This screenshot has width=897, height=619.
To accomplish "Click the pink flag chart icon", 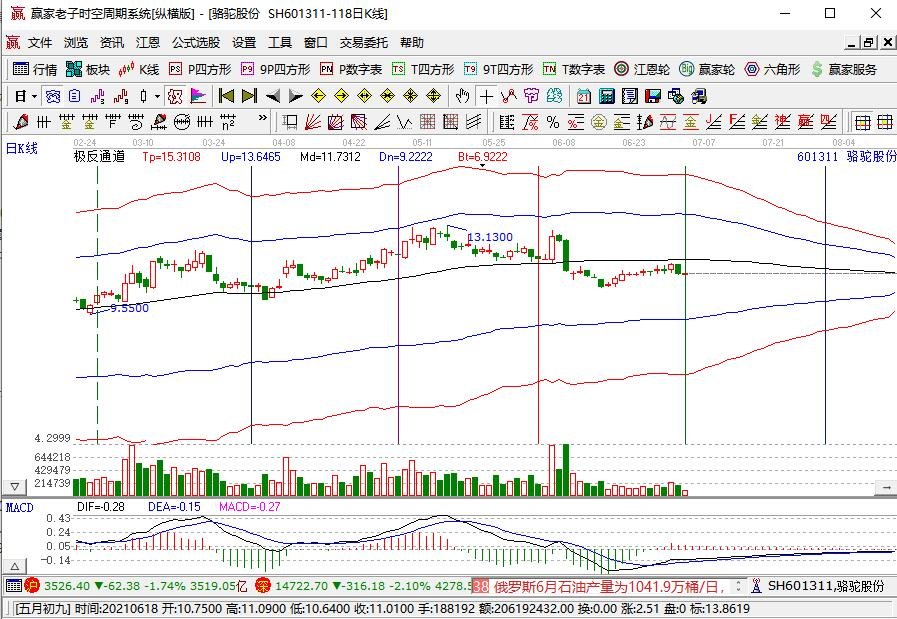I will tap(198, 96).
